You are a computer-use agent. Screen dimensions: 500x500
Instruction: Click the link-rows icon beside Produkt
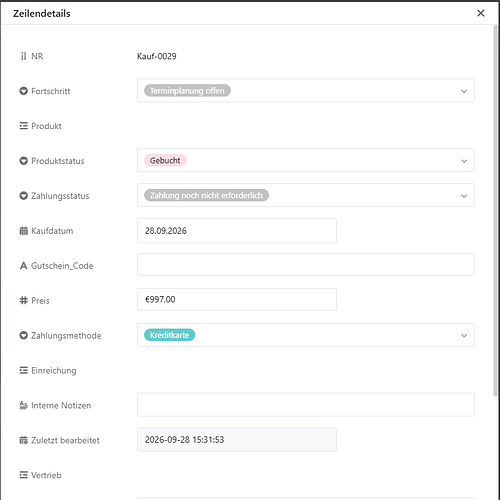coord(23,126)
